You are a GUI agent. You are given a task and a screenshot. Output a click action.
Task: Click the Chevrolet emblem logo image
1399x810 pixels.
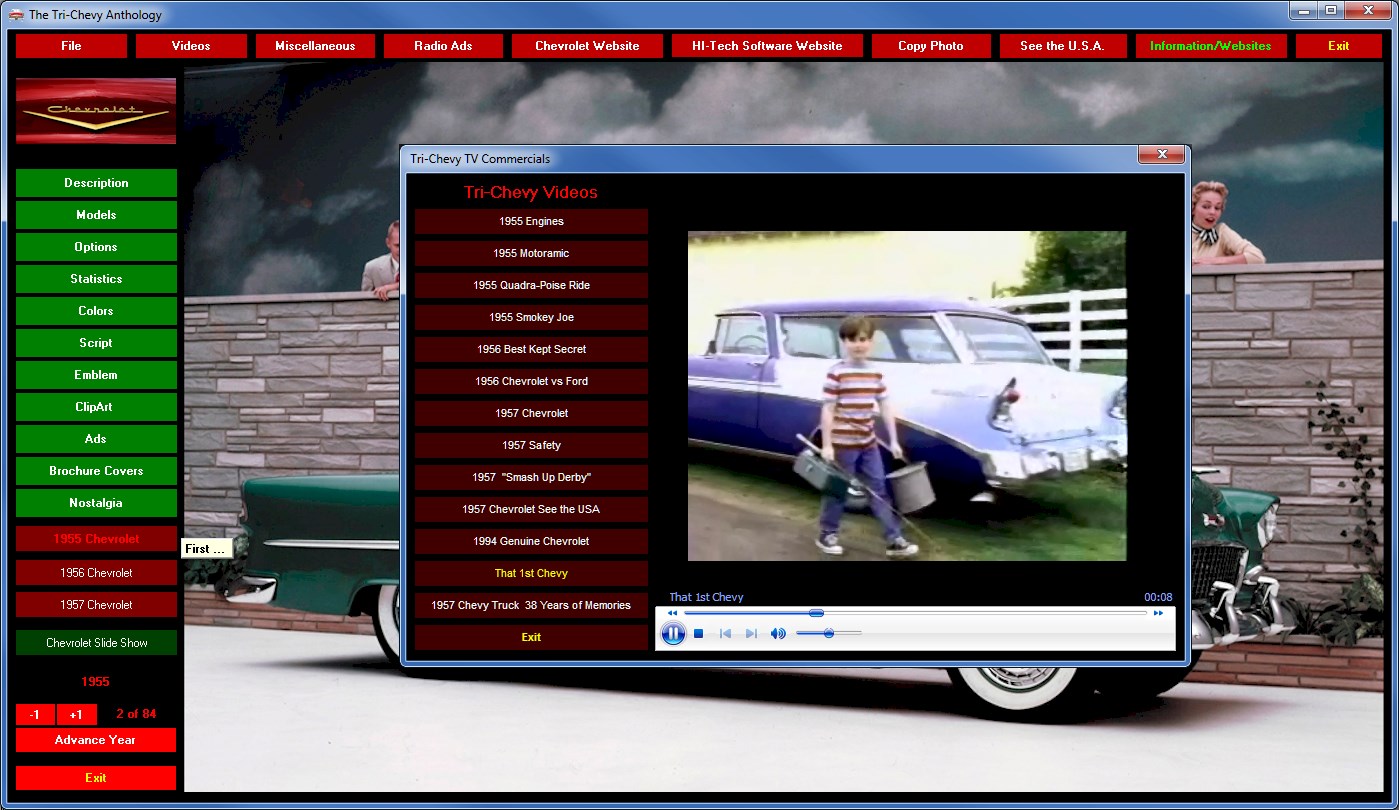(x=96, y=111)
